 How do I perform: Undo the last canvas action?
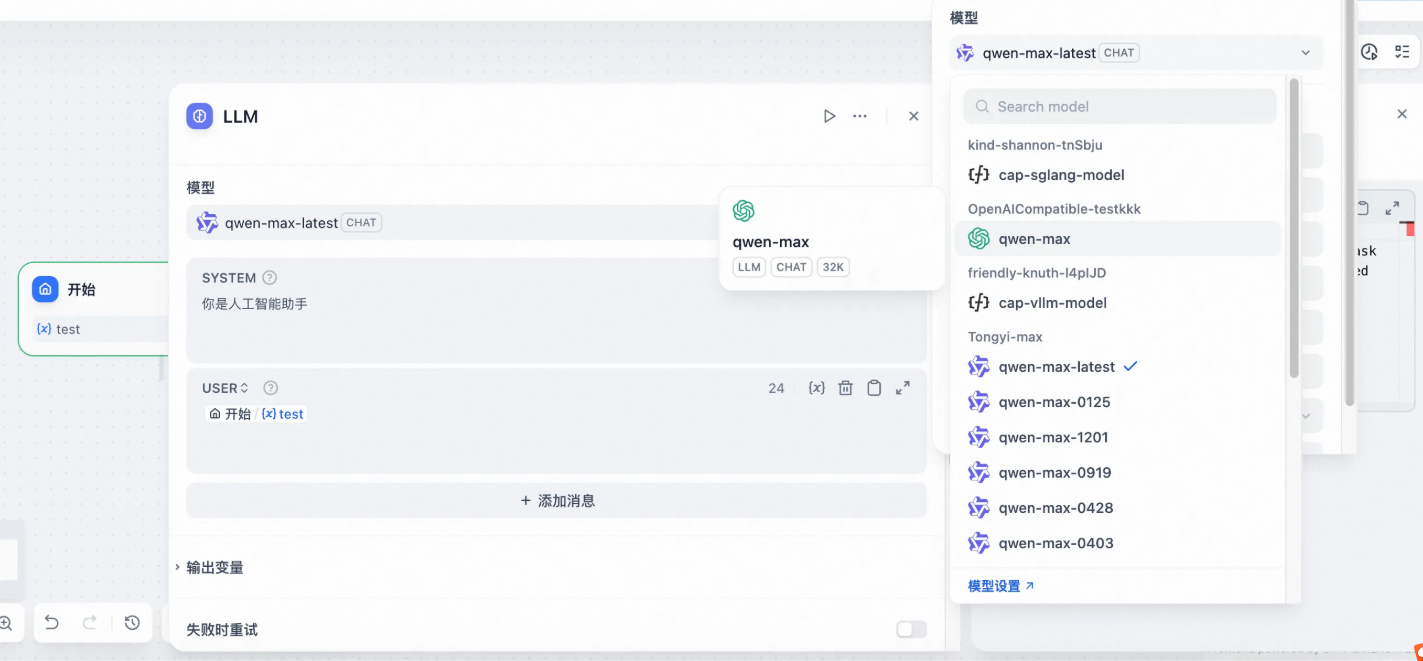tap(52, 623)
